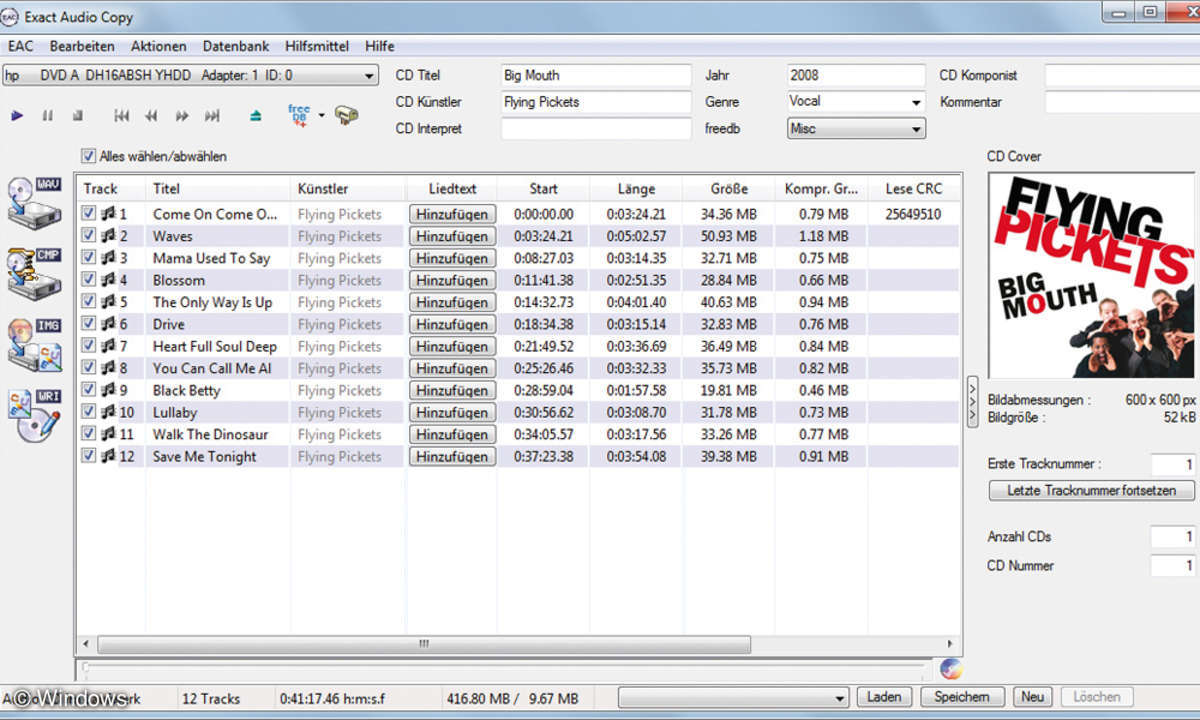Click the CMP compressed copy icon
This screenshot has height=720, width=1200.
[x=35, y=272]
